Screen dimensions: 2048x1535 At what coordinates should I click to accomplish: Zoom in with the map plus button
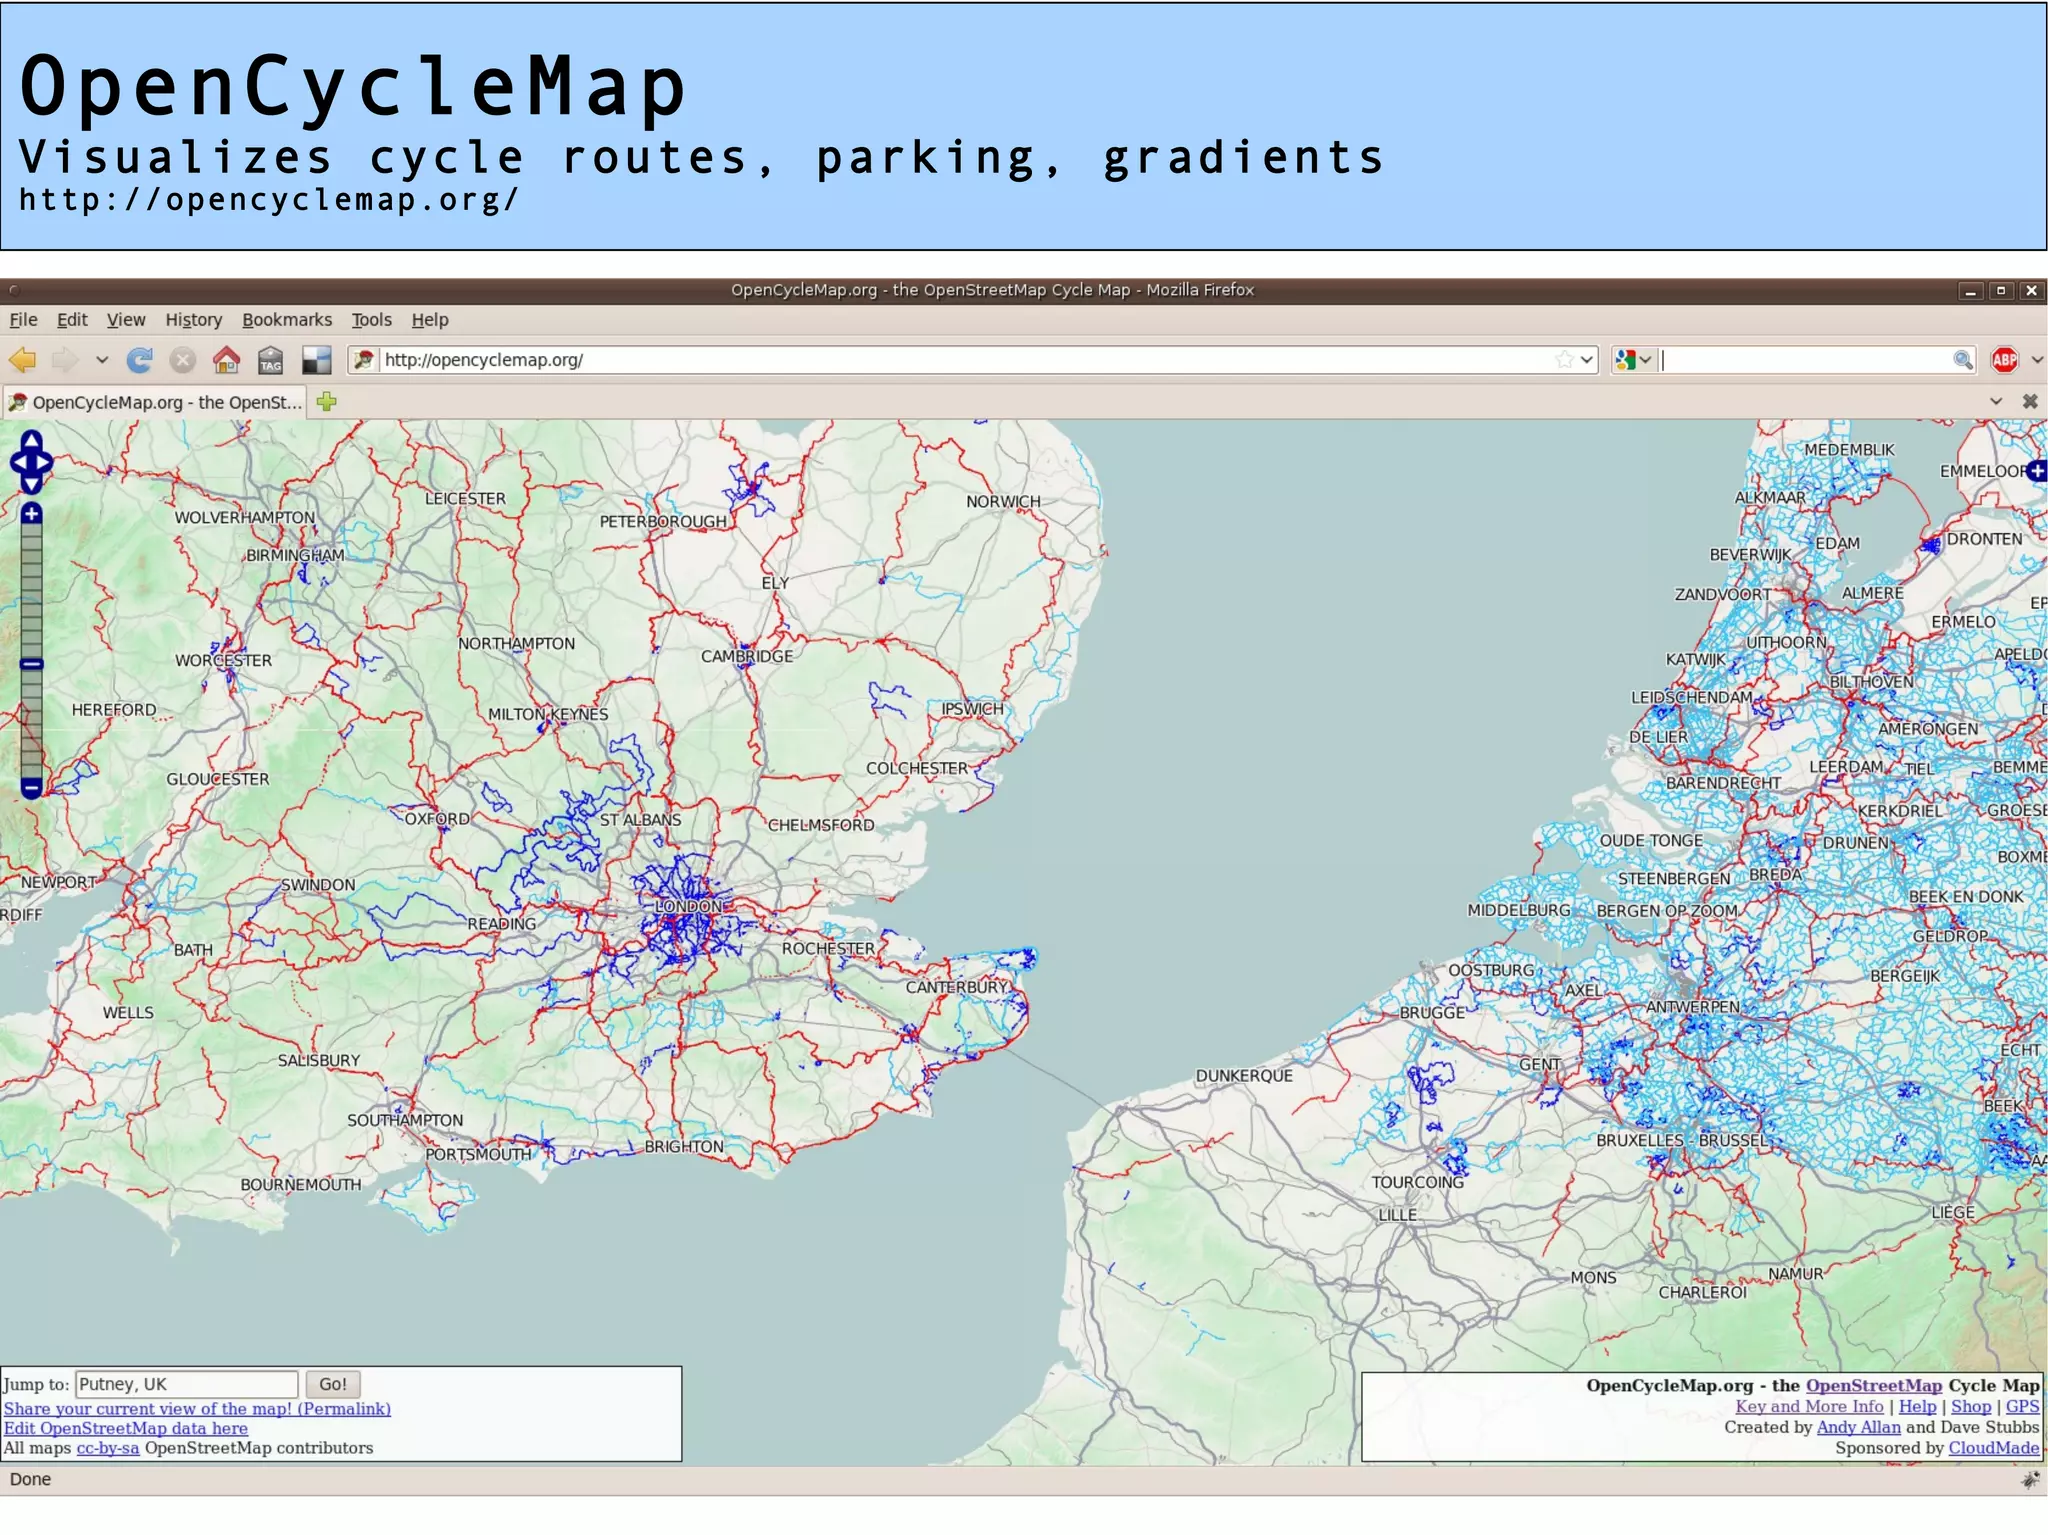coord(31,514)
